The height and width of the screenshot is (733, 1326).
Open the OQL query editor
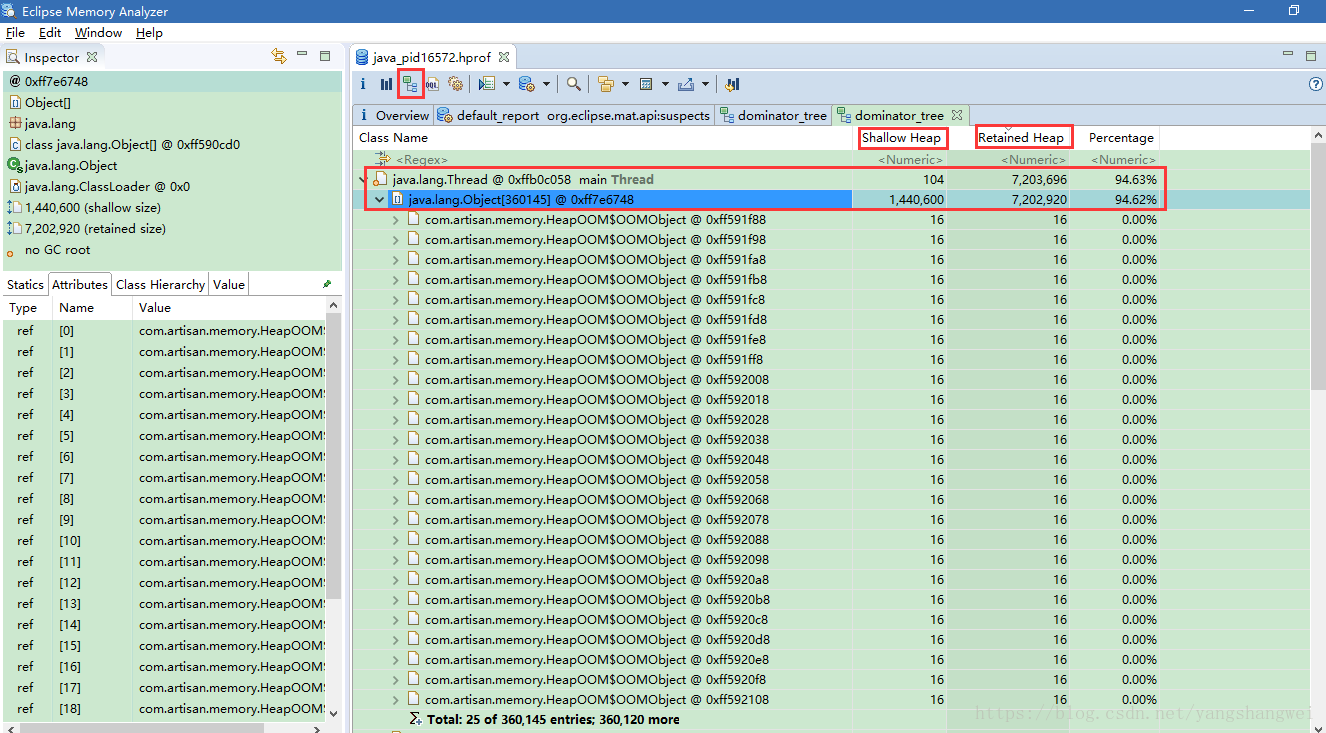point(432,85)
